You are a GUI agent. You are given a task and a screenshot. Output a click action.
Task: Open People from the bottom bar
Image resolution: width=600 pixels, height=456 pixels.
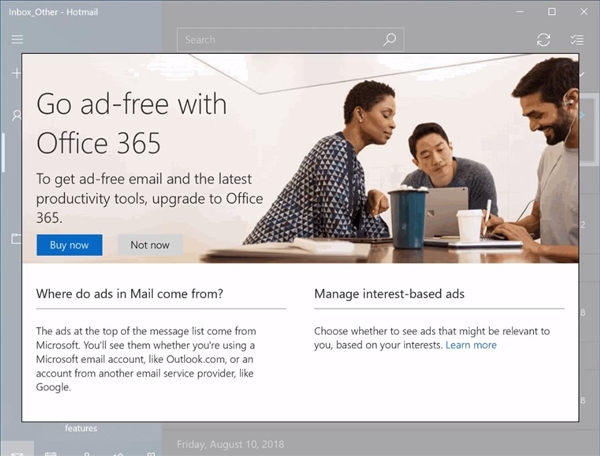click(85, 453)
